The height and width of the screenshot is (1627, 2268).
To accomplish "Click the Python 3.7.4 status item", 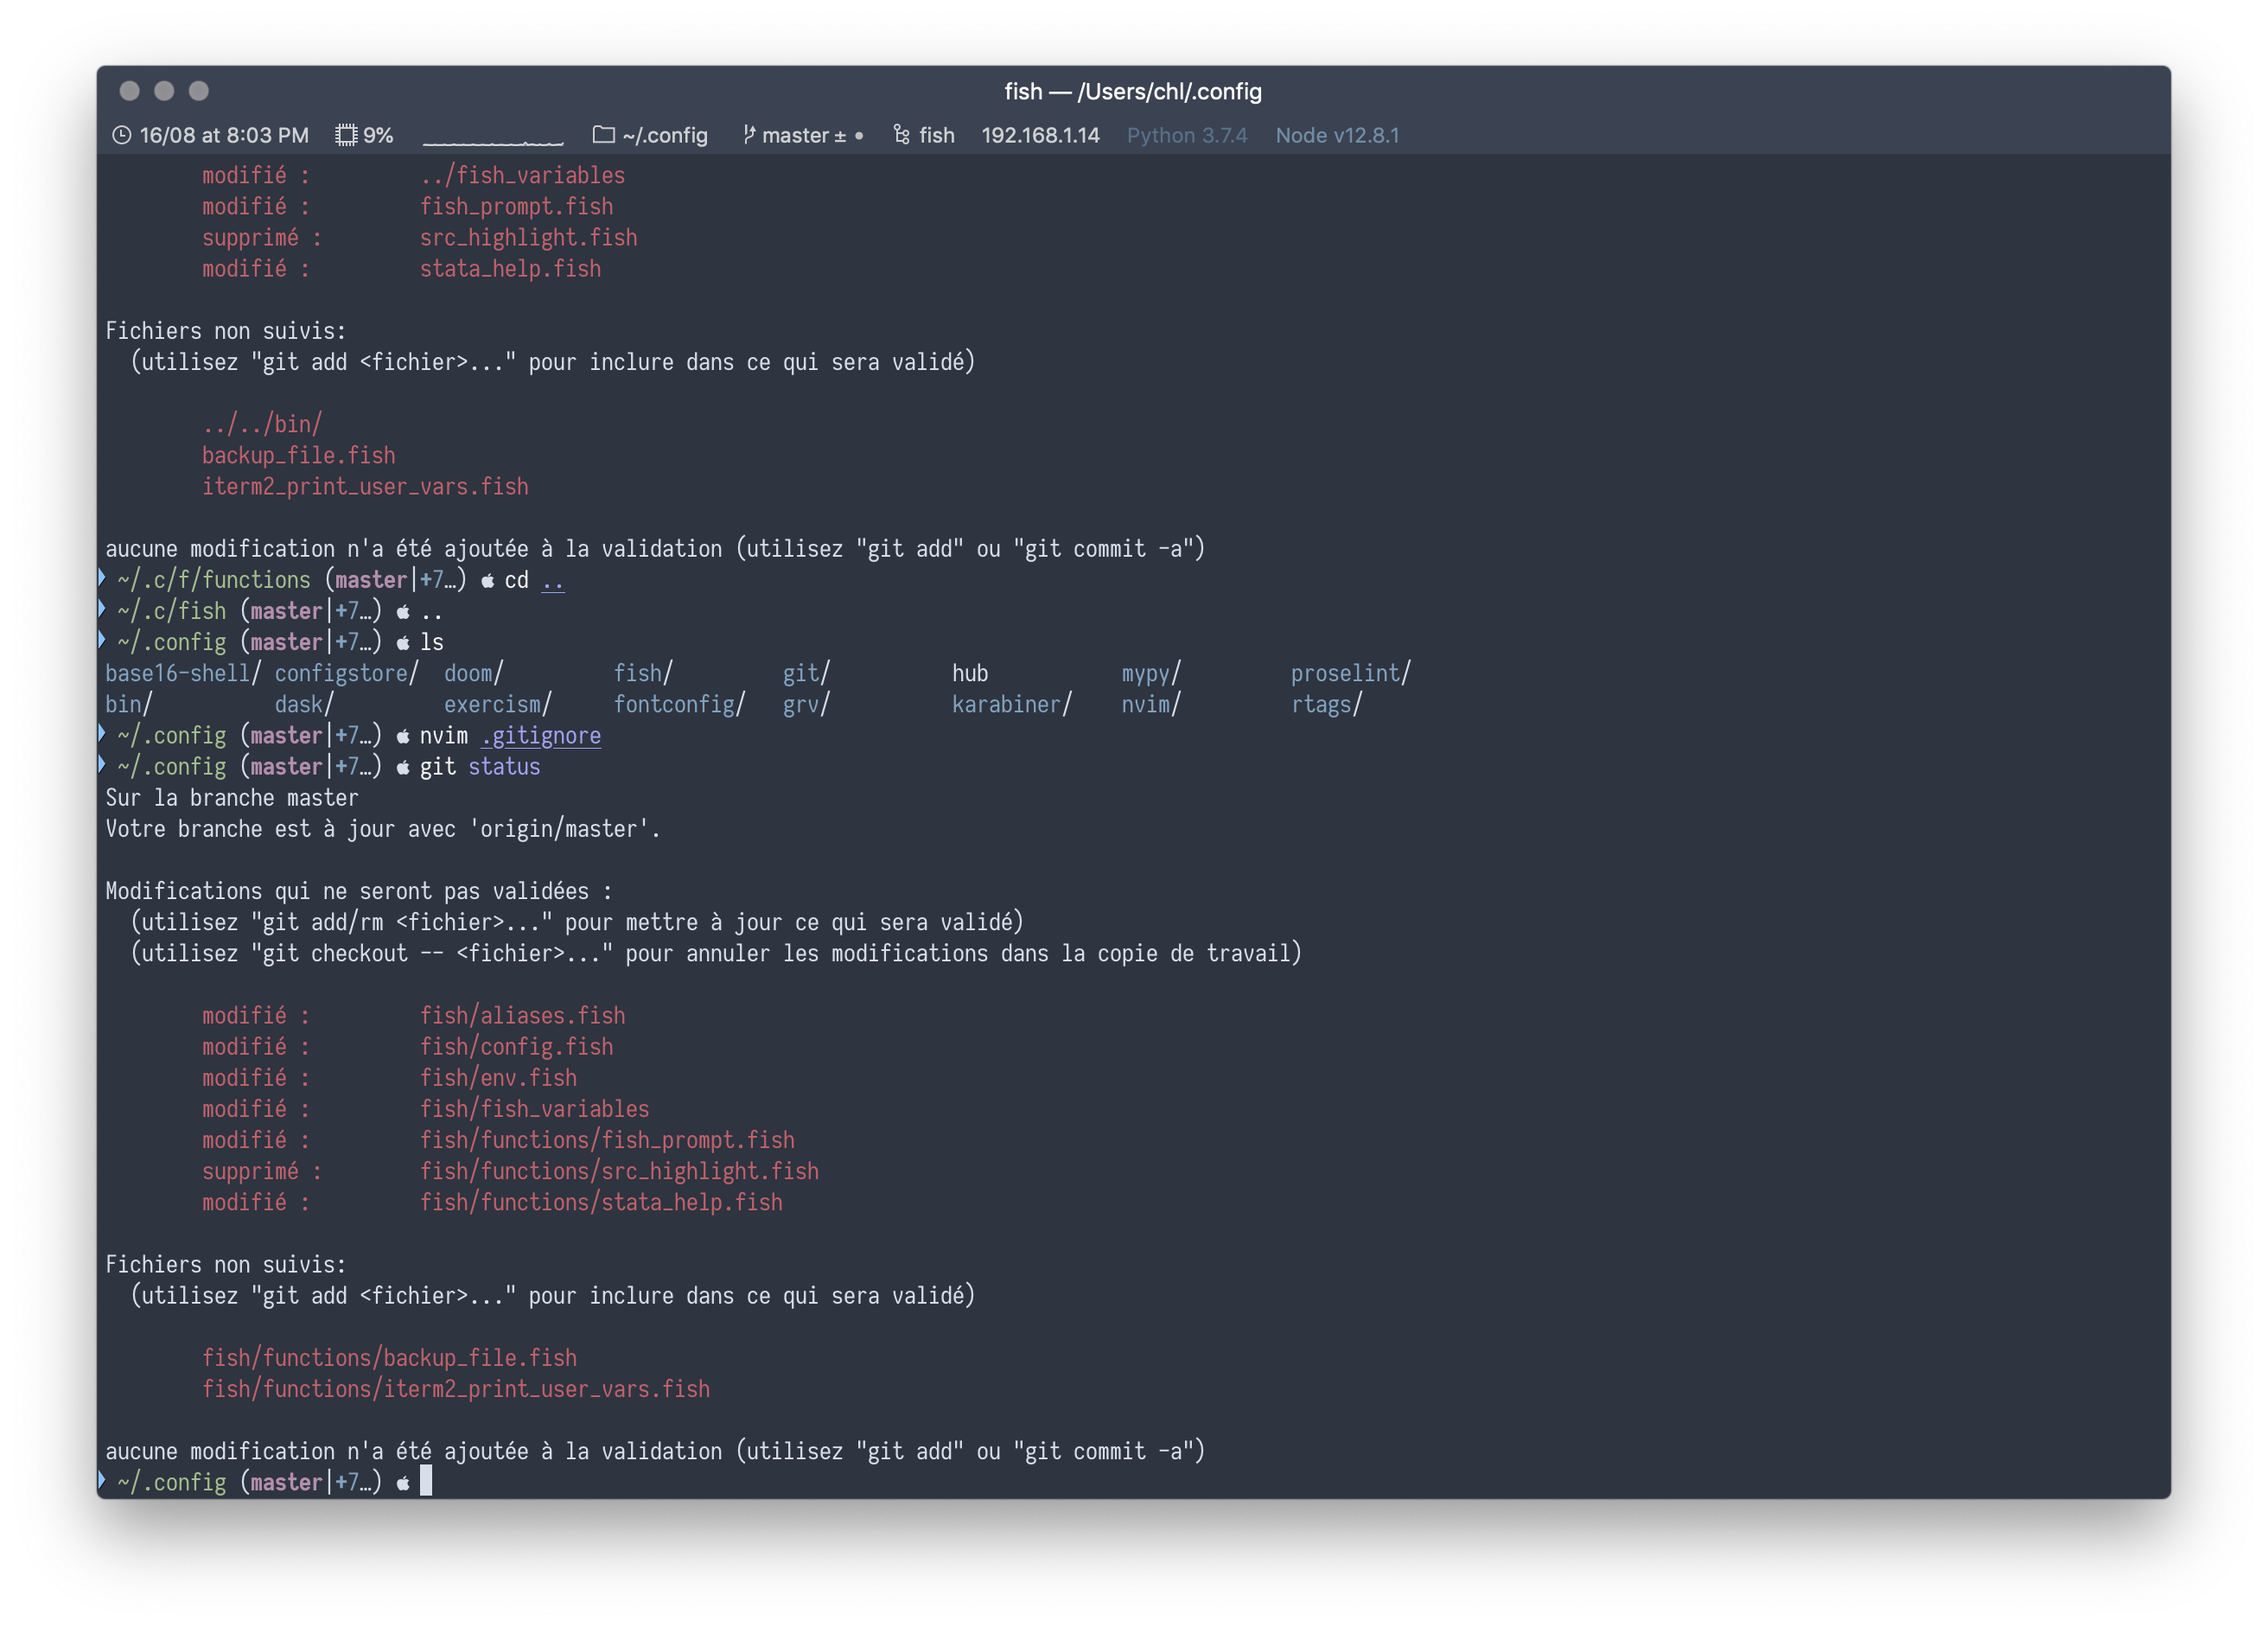I will (x=1186, y=135).
